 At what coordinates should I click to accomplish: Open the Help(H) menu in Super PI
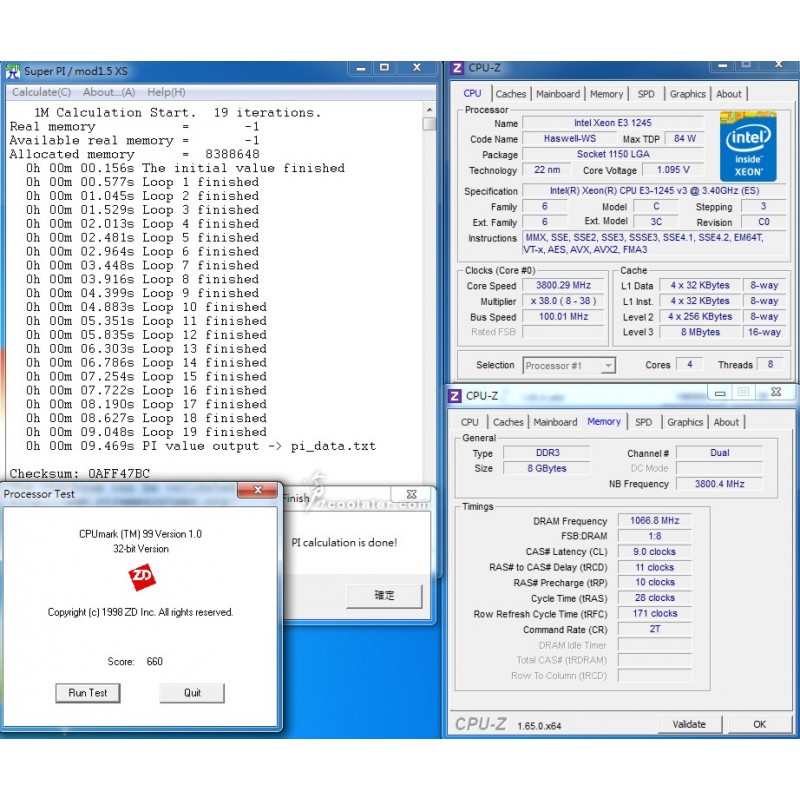166,92
